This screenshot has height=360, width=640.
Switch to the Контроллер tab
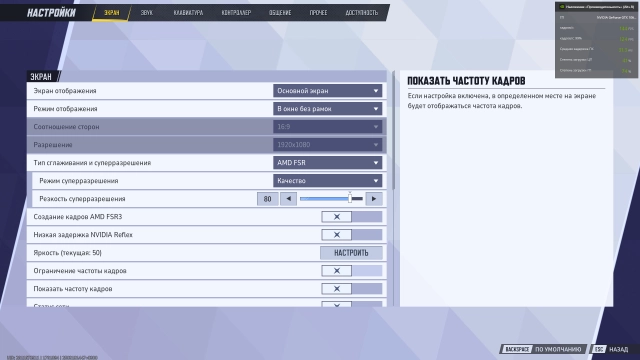[x=236, y=13]
